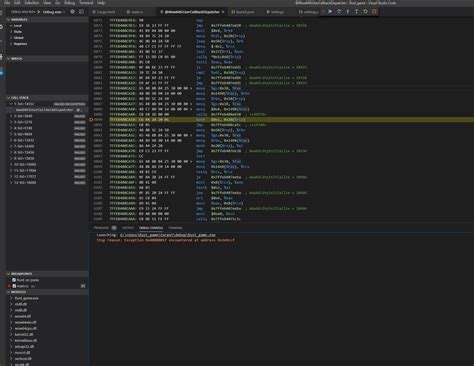Toggle the main.rs breakpoint checkbox

pyautogui.click(x=14, y=286)
